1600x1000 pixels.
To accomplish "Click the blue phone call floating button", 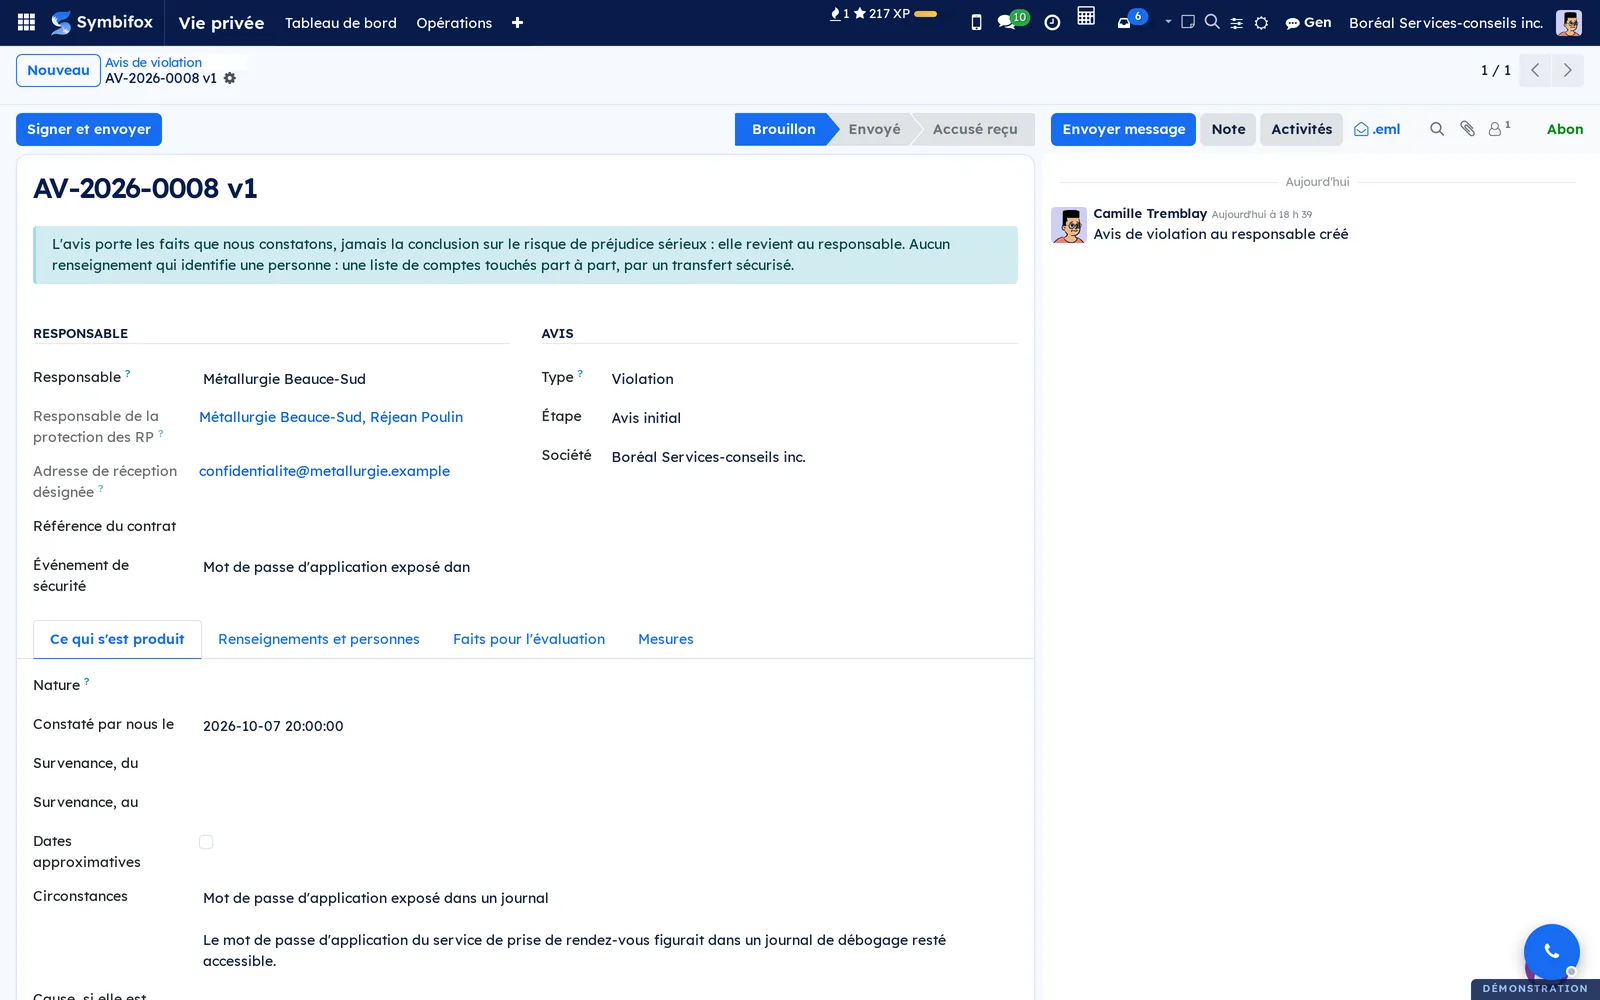I will point(1551,952).
